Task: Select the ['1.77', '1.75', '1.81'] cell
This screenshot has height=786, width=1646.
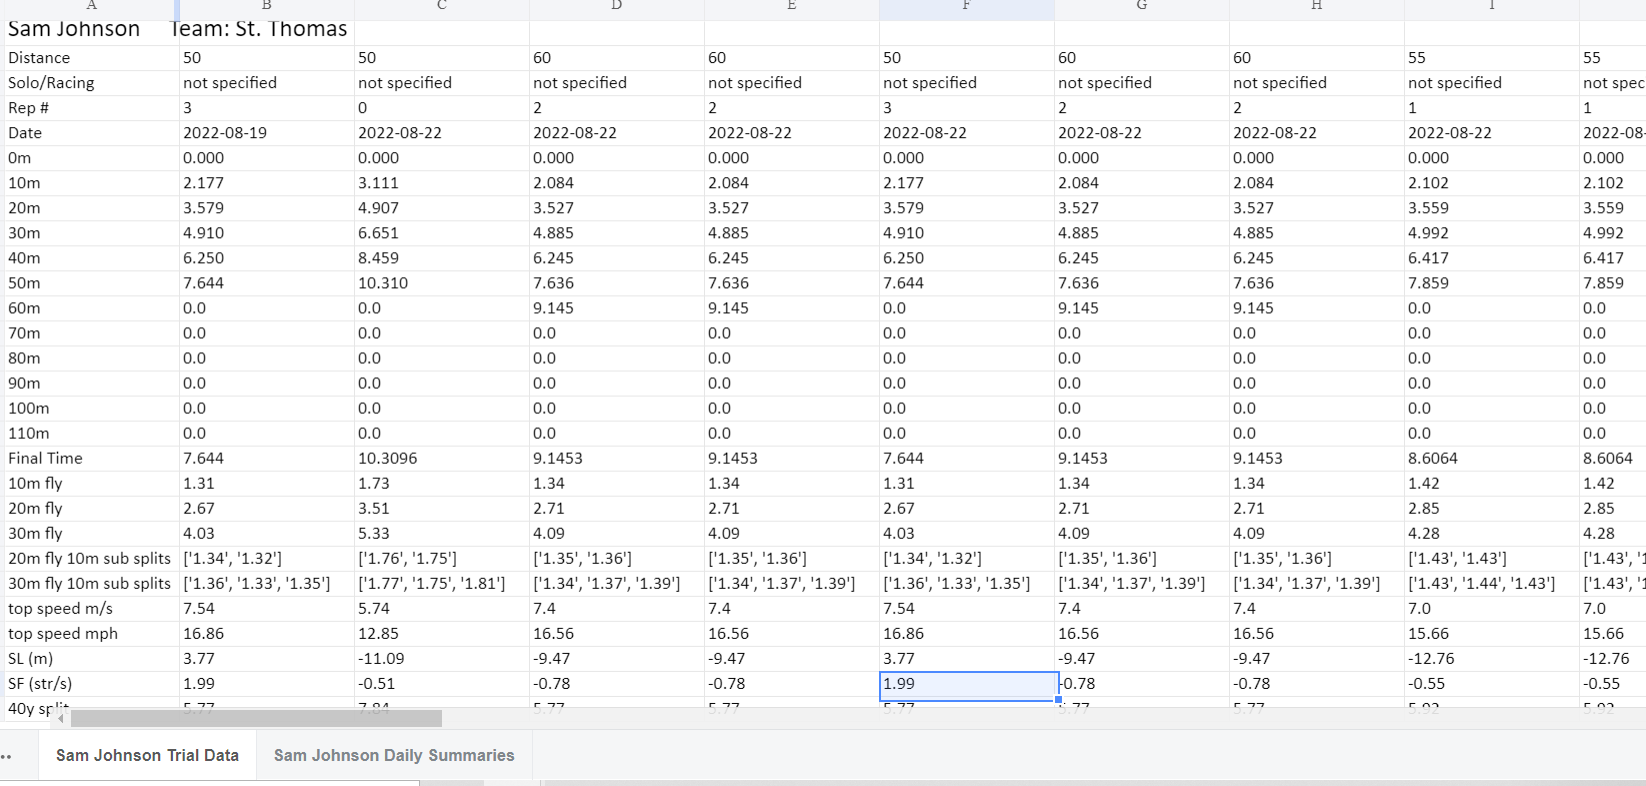Action: coord(442,583)
